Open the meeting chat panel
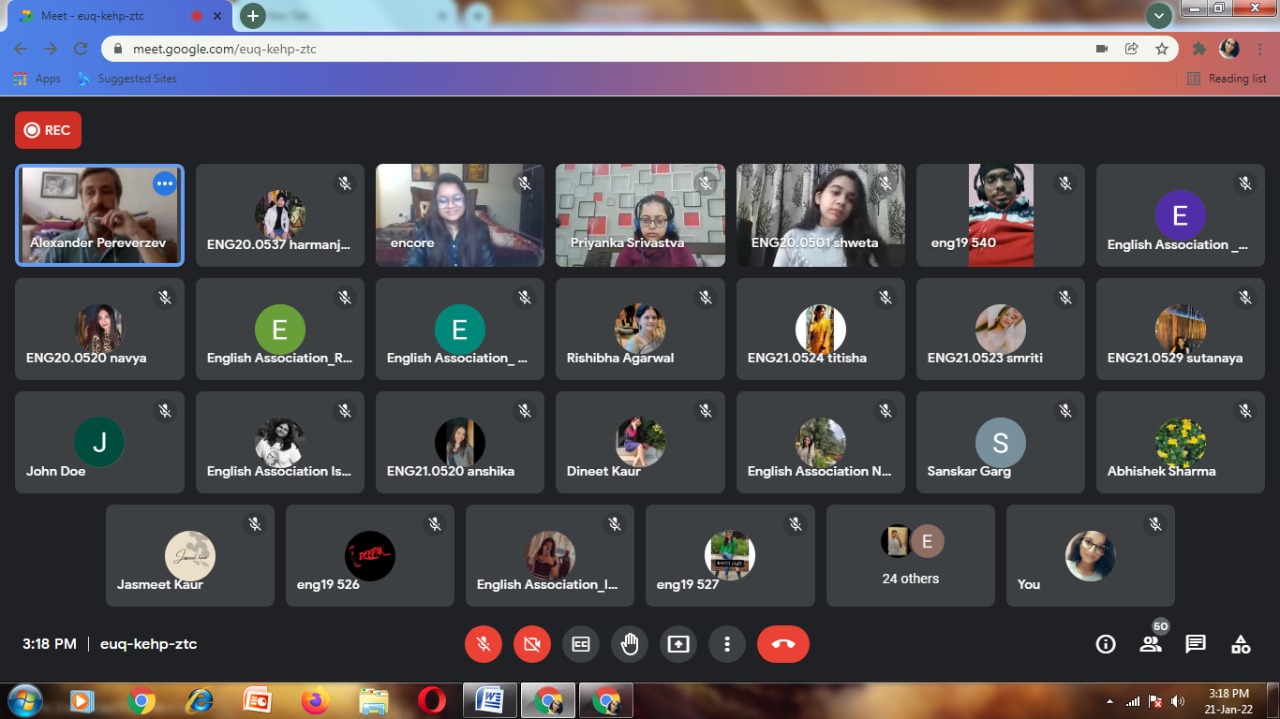Screen dimensions: 1280x719 tap(1195, 645)
